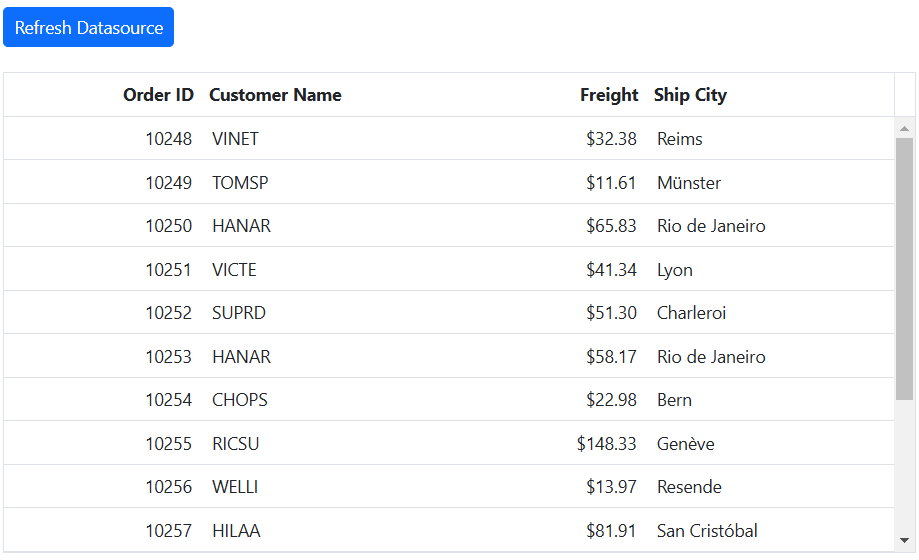Click the $65.83 freight cell
This screenshot has width=919, height=560.
[611, 226]
